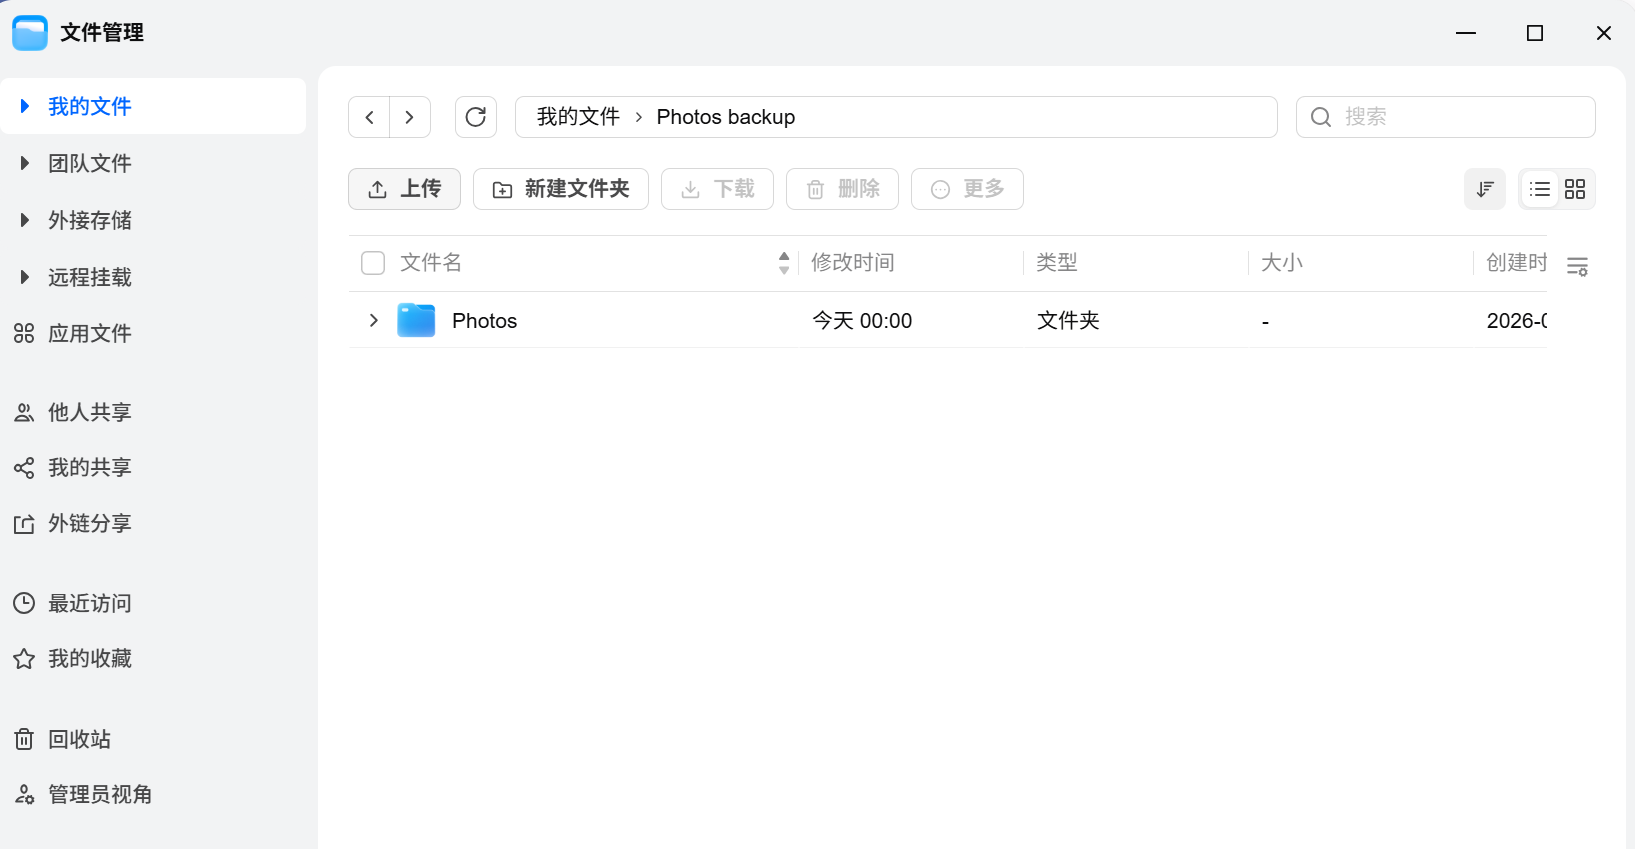Switch to list view
The width and height of the screenshot is (1635, 849).
pyautogui.click(x=1540, y=189)
